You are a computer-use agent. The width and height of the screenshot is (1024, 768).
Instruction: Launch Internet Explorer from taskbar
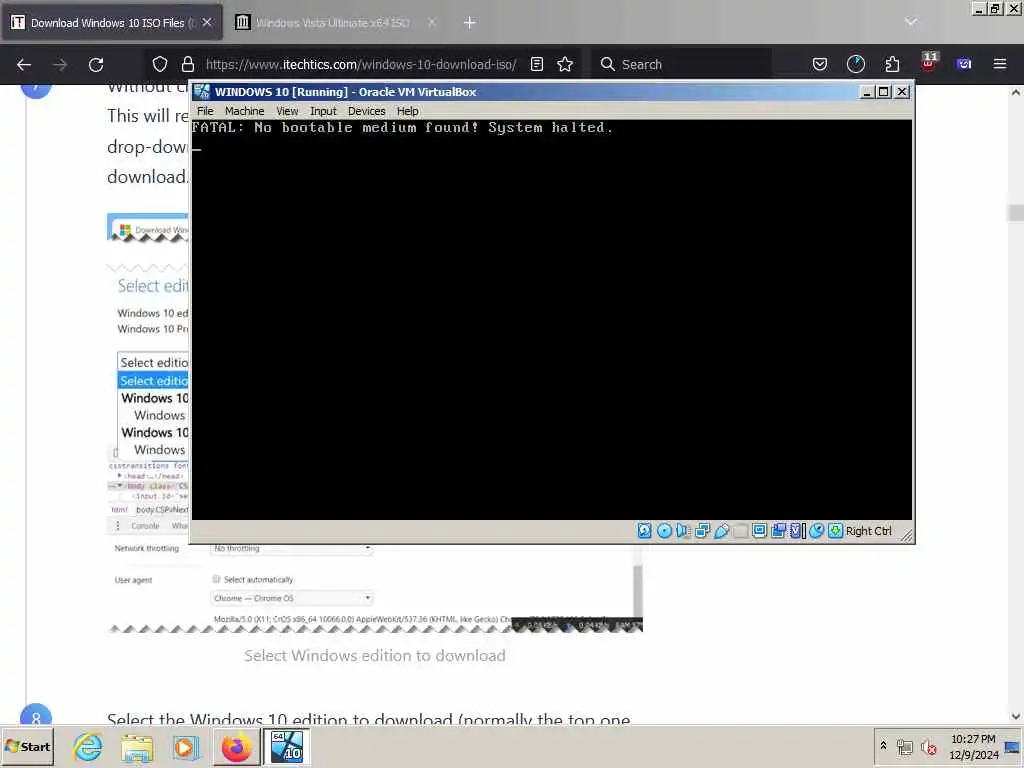(88, 746)
